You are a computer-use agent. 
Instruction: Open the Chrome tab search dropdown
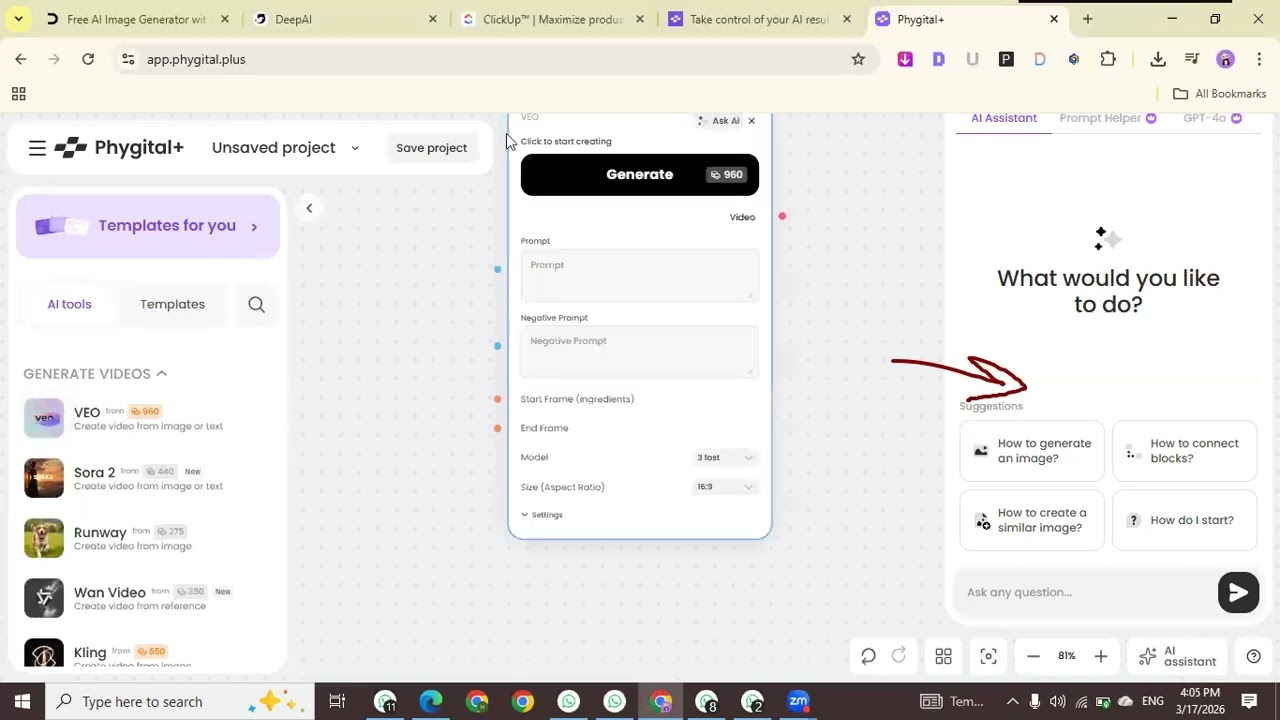(18, 19)
